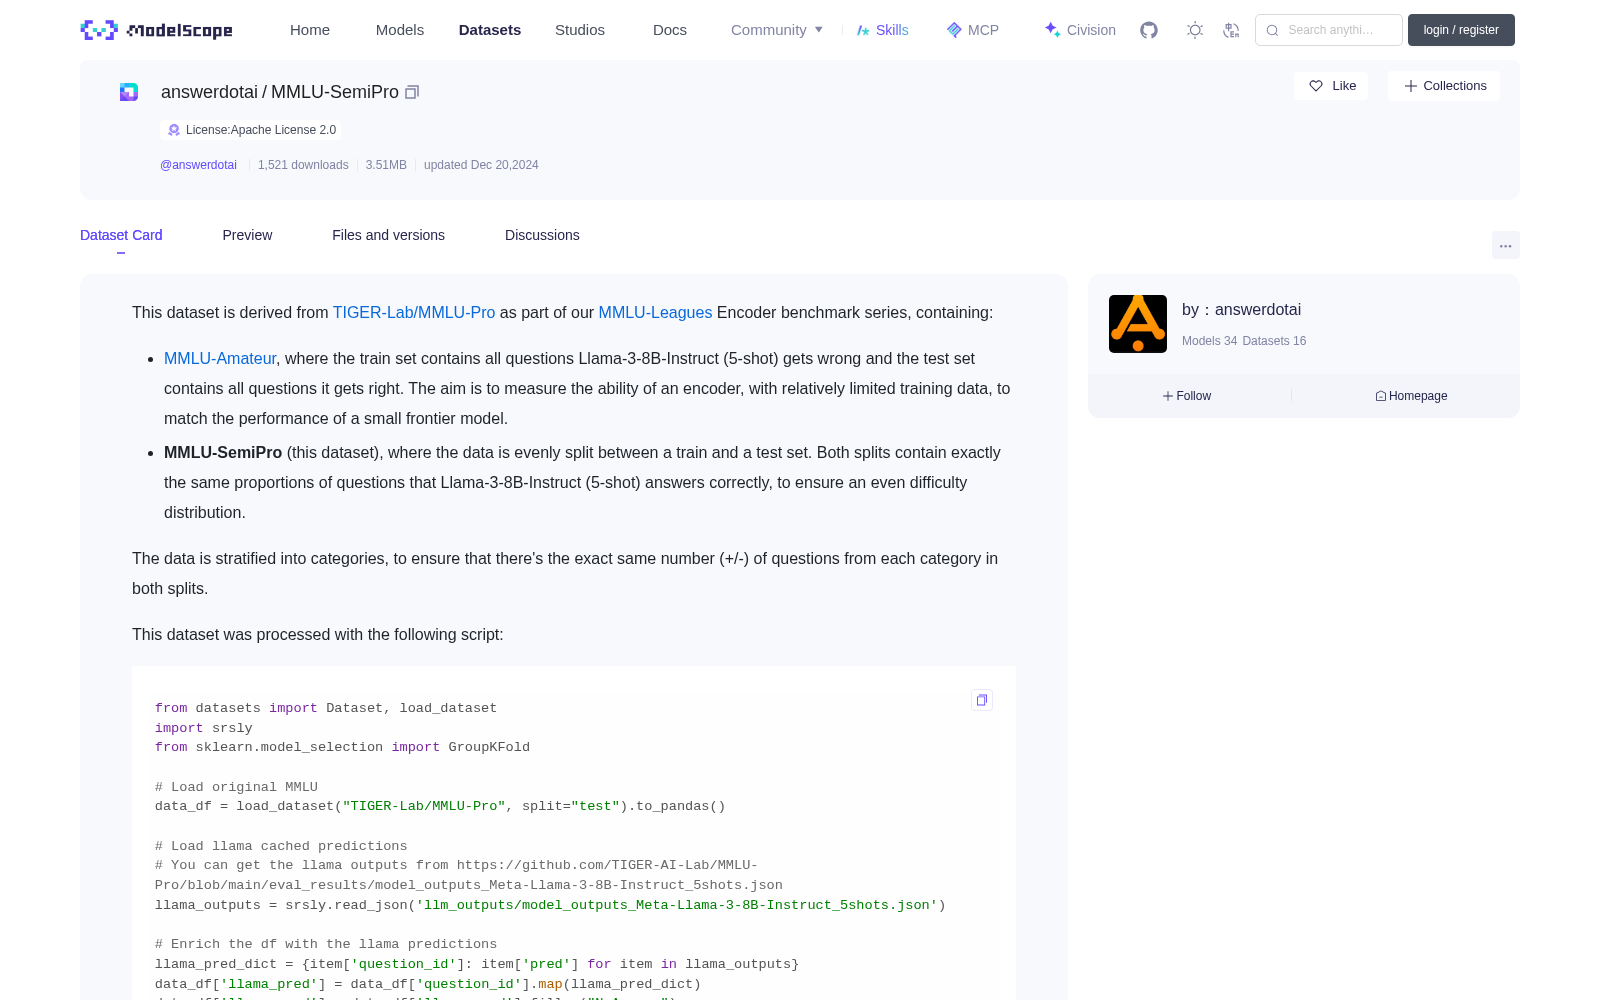Click the dataset avatar icon beside the title
The image size is (1600, 1000).
[x=129, y=92]
